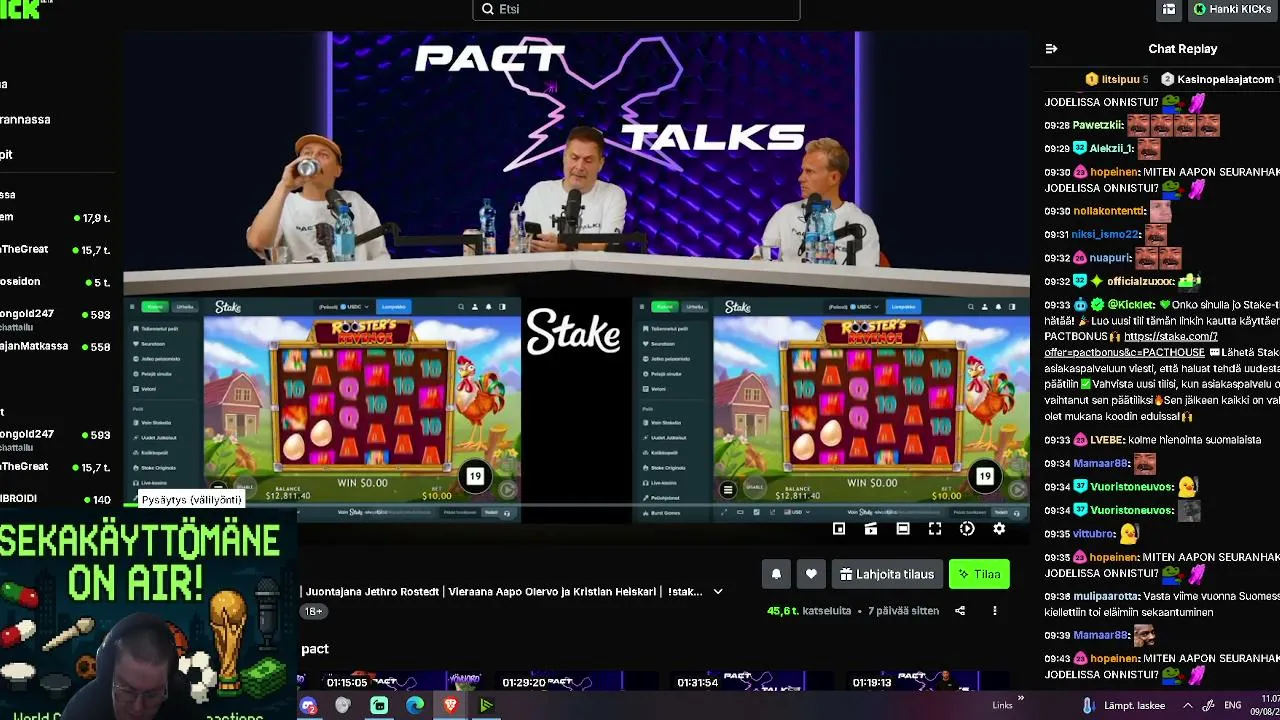Click chat username Pawetzkii
The width and height of the screenshot is (1280, 720).
point(1098,125)
